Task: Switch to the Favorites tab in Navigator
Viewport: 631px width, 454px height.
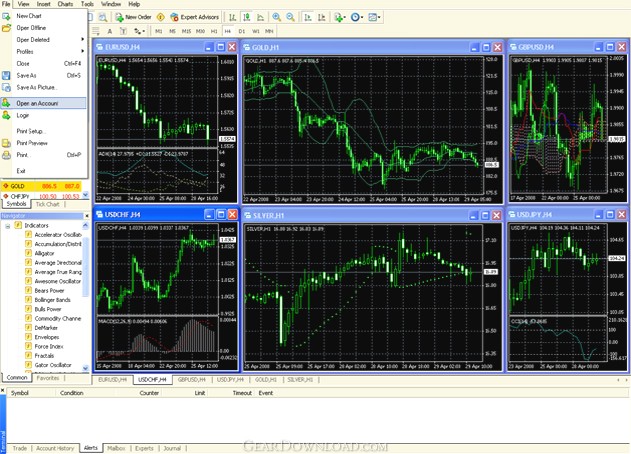Action: (x=48, y=378)
